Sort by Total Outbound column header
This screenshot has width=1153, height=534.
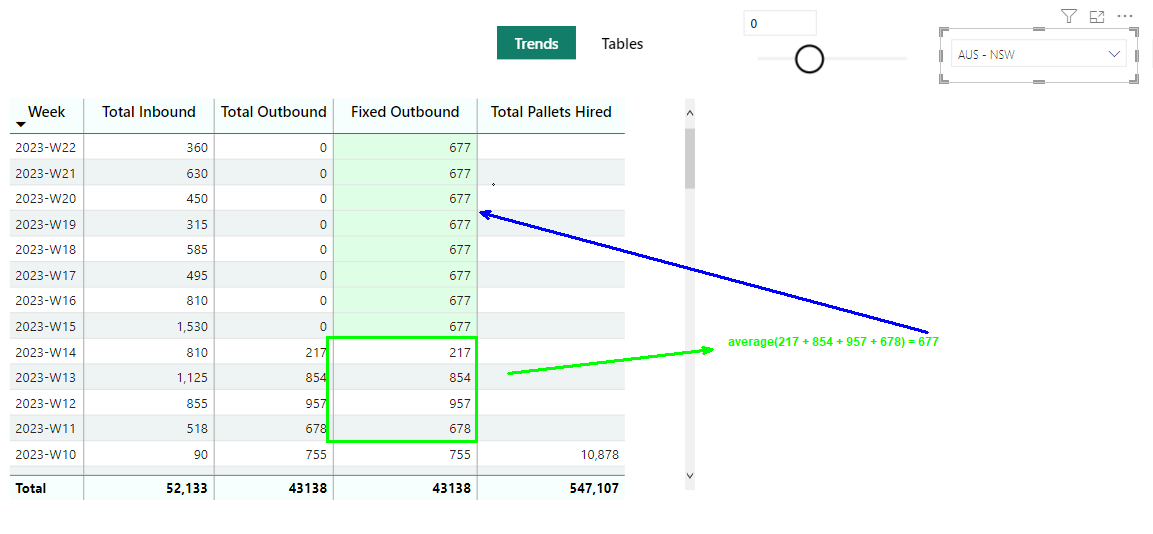pos(274,112)
